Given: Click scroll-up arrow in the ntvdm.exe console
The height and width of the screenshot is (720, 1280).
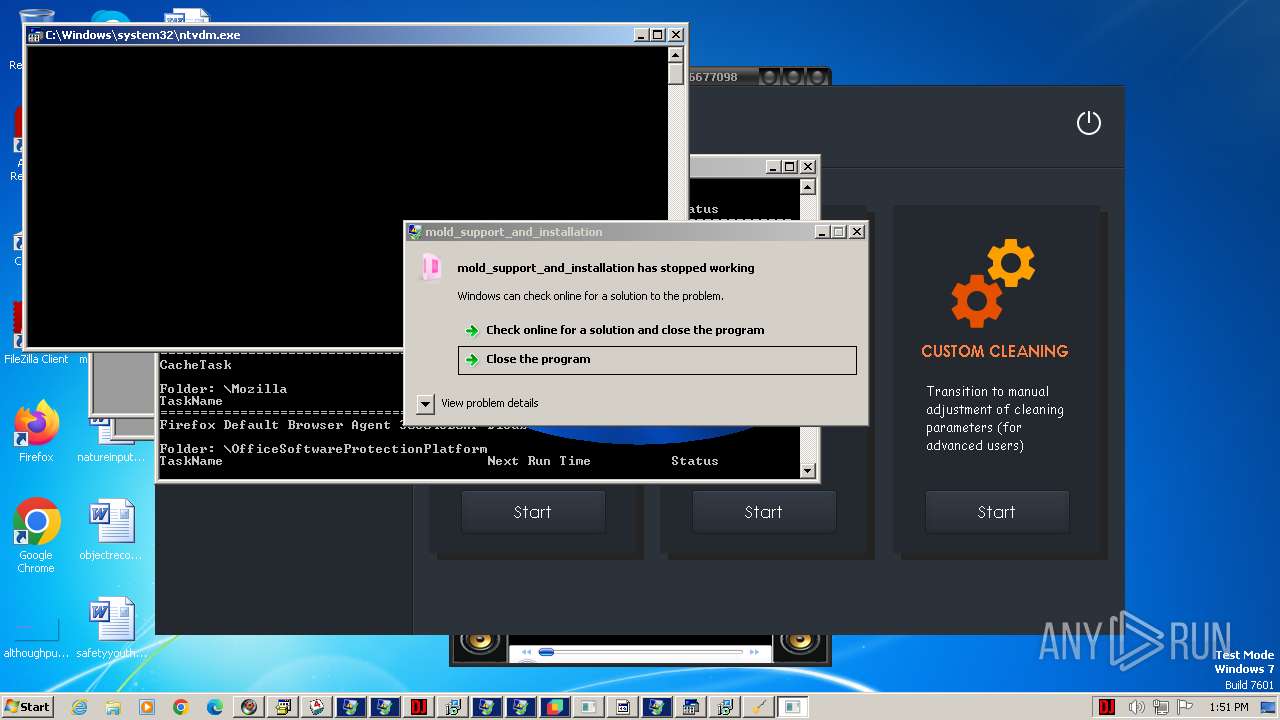Looking at the screenshot, I should click(676, 55).
